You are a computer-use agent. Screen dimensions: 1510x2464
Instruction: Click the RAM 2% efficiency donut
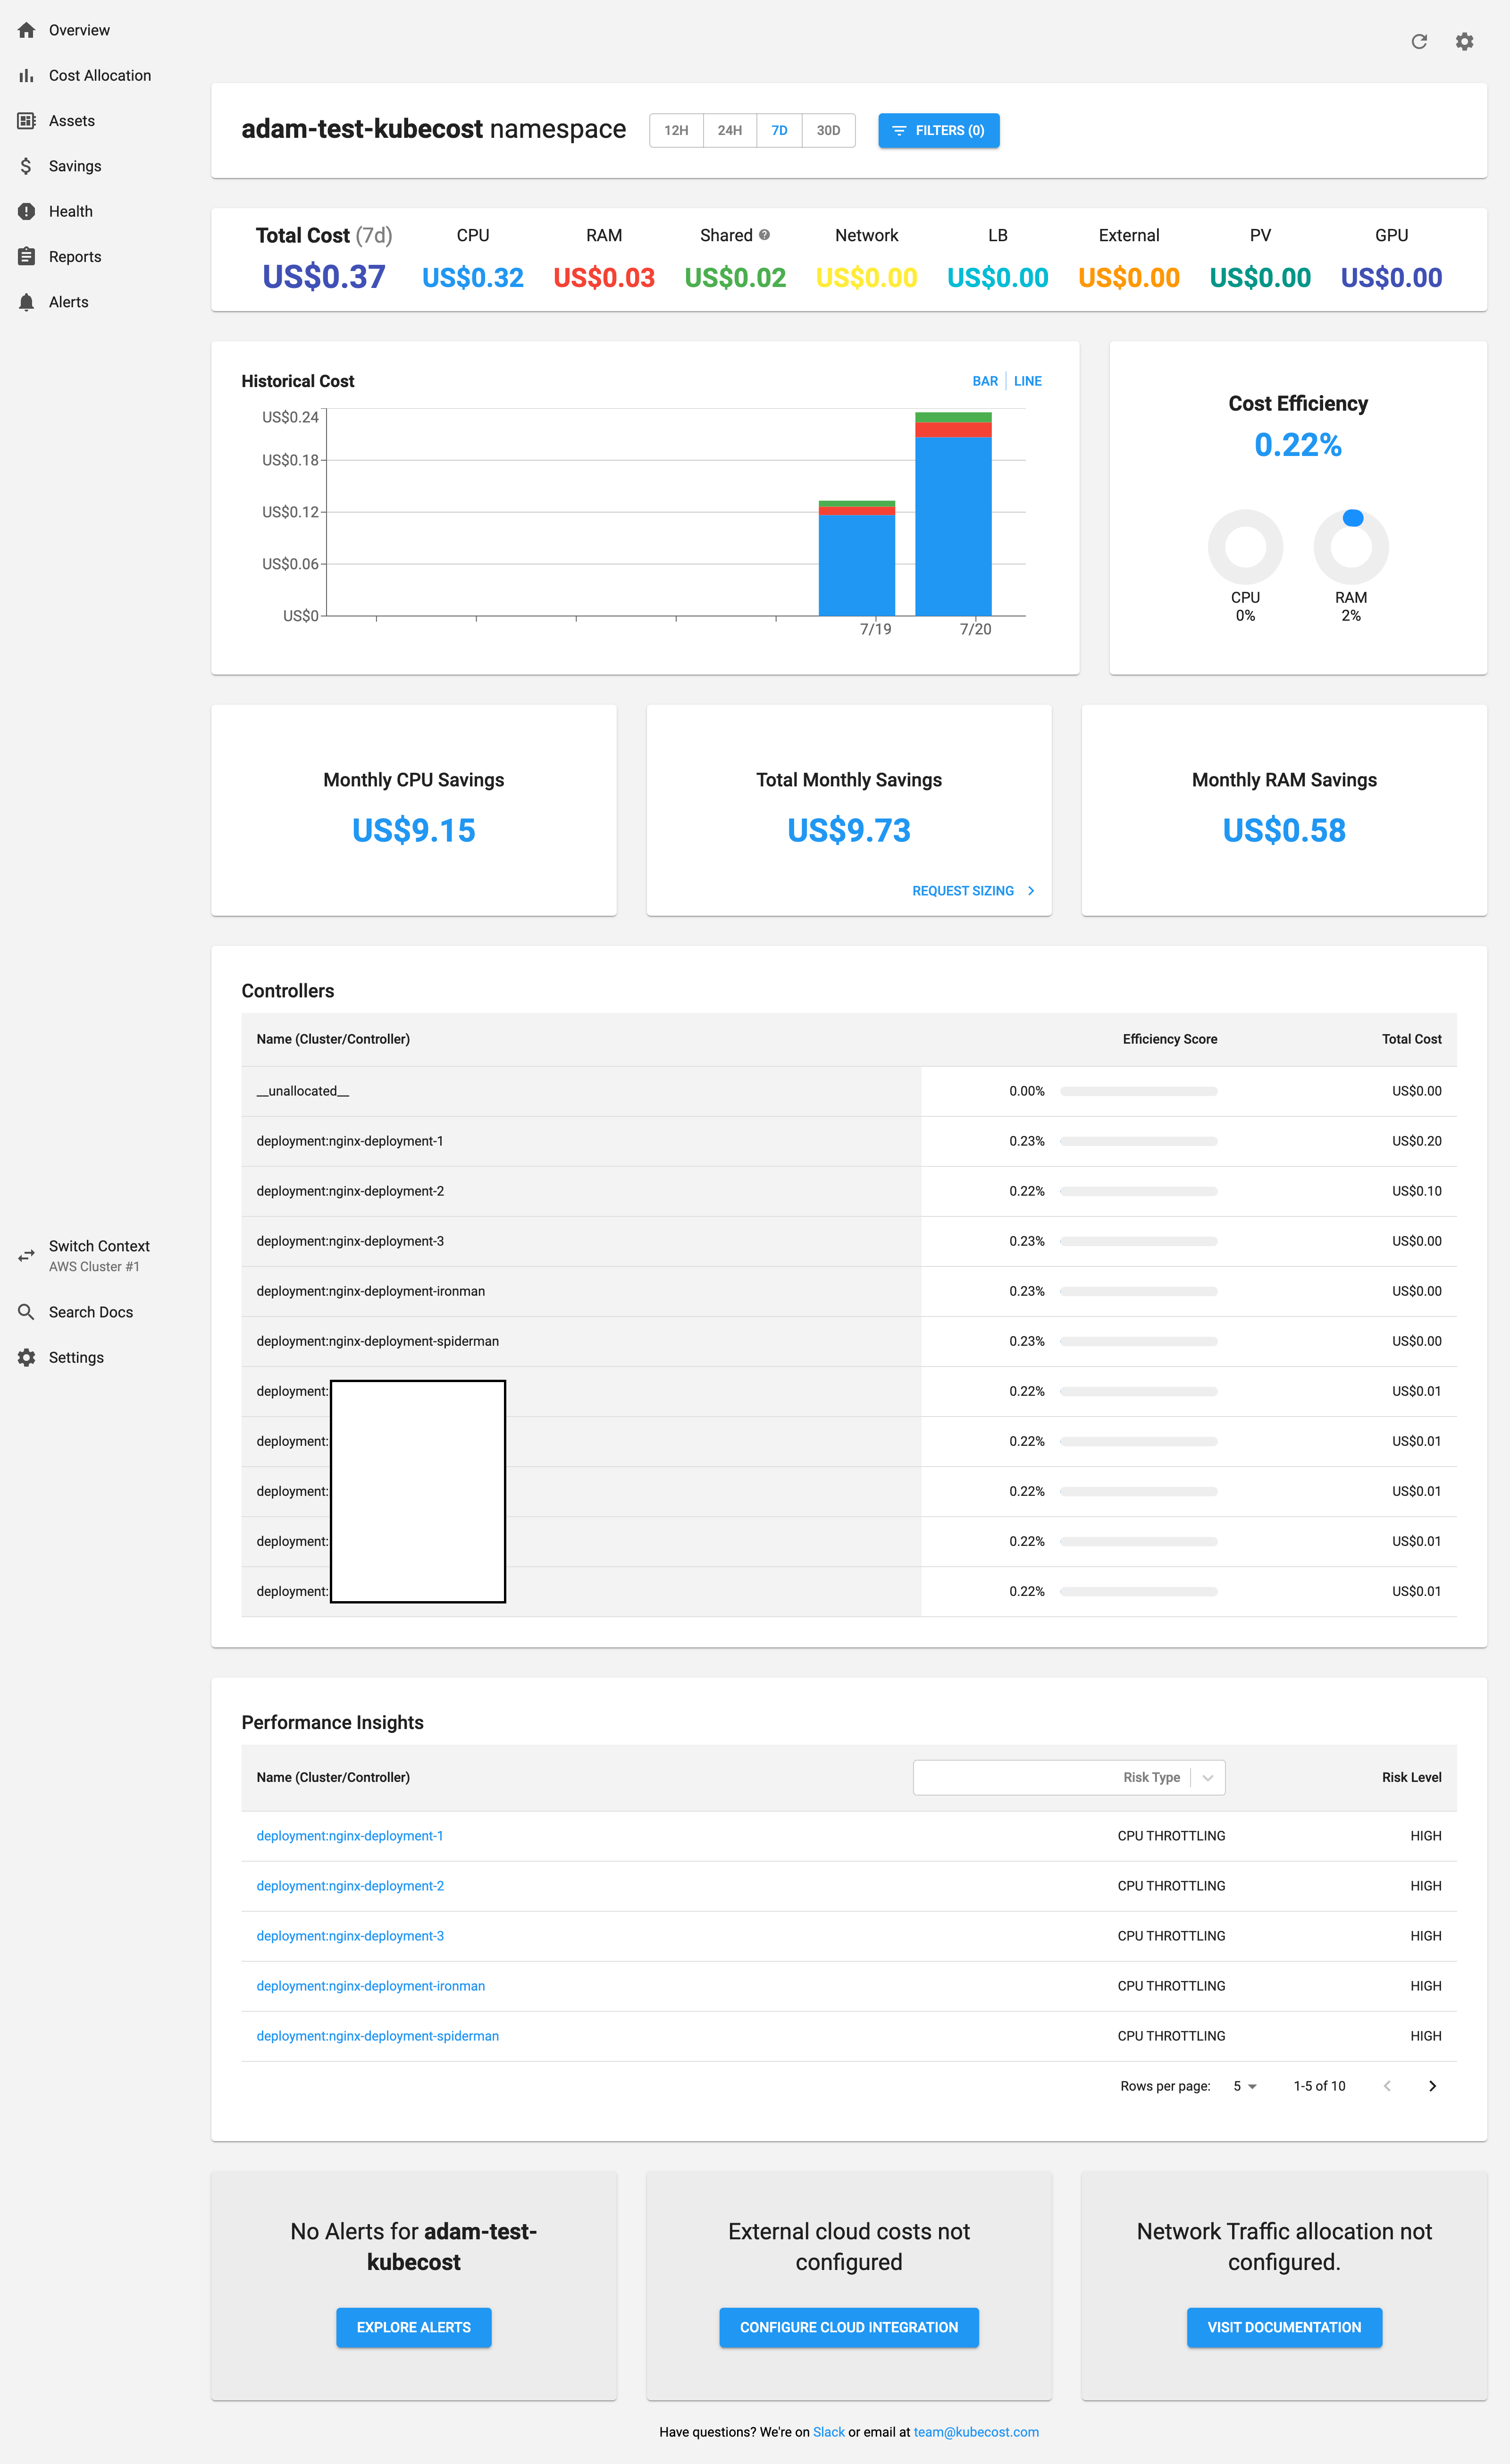point(1351,546)
